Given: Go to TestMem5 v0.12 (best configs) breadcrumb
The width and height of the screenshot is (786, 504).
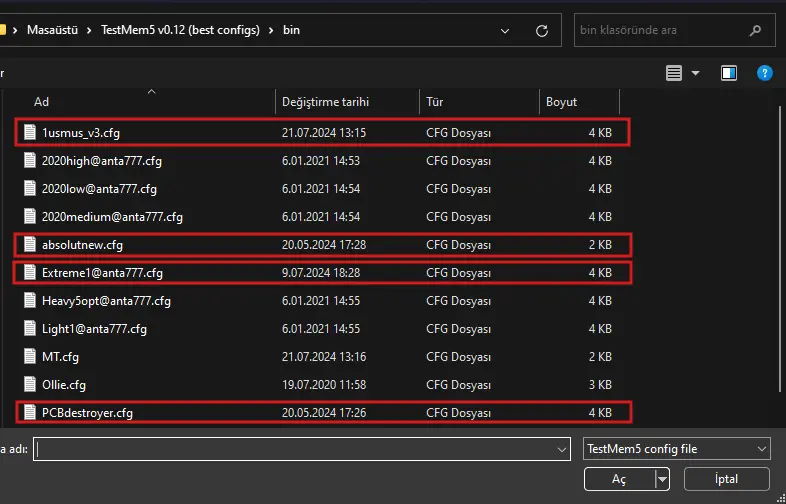Looking at the screenshot, I should click(180, 30).
